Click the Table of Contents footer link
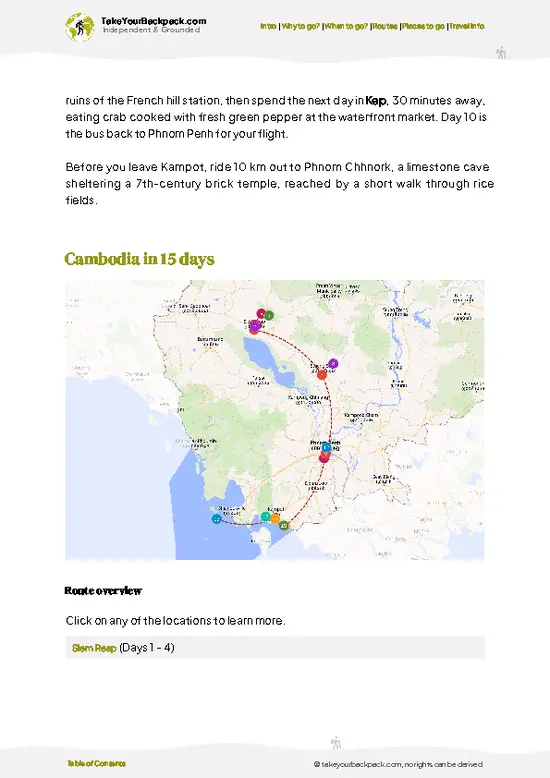Image resolution: width=550 pixels, height=778 pixels. 96,763
